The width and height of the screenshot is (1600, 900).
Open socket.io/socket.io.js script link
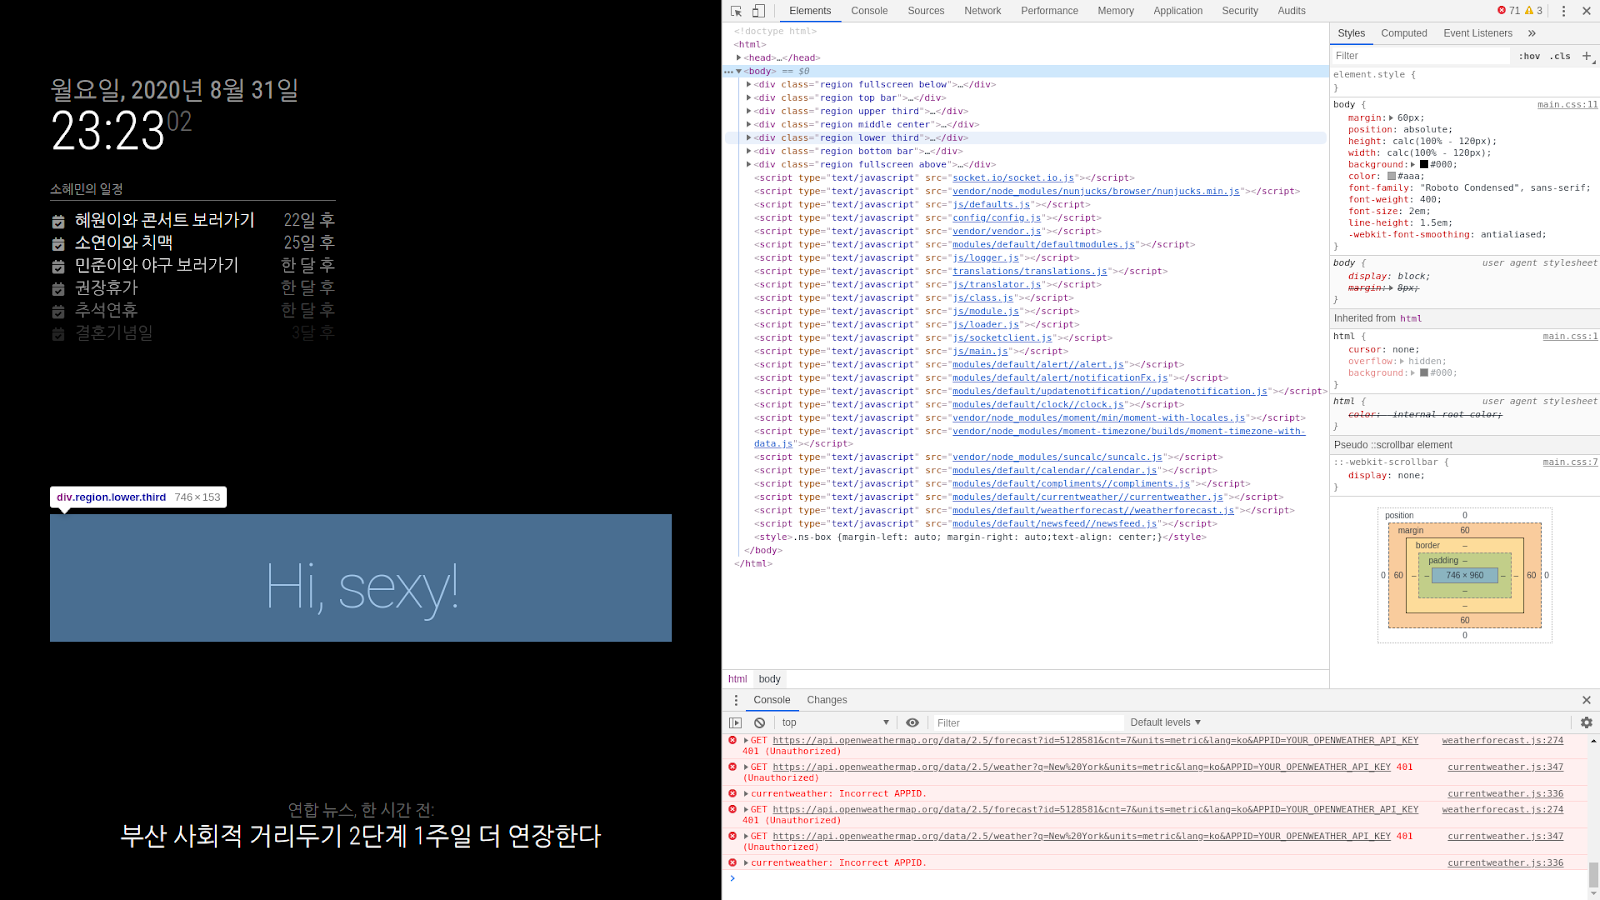1013,178
